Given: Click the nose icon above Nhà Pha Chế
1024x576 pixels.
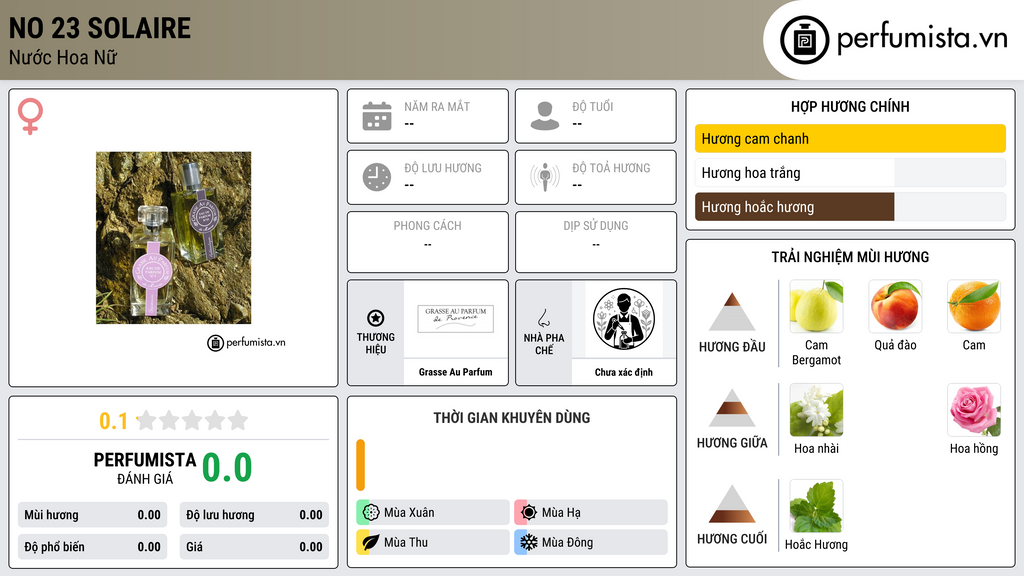Looking at the screenshot, I should pyautogui.click(x=543, y=318).
